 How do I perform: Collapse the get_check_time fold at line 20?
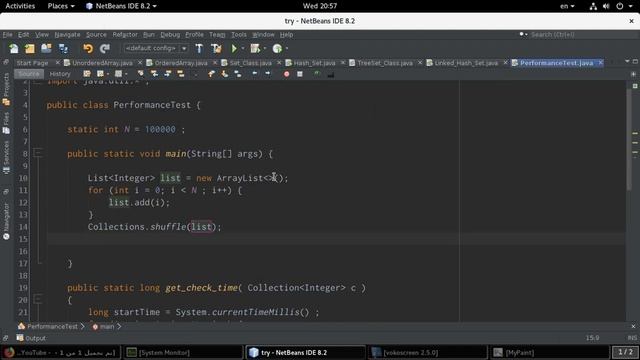click(38, 300)
